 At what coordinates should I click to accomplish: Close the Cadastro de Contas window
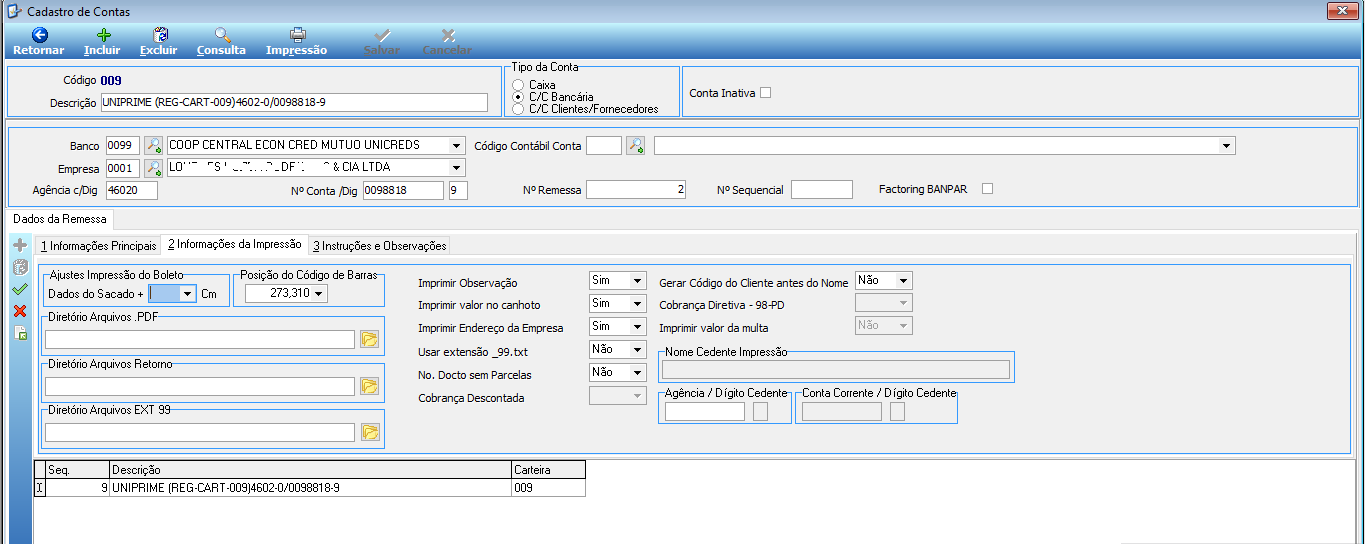pyautogui.click(x=1341, y=11)
